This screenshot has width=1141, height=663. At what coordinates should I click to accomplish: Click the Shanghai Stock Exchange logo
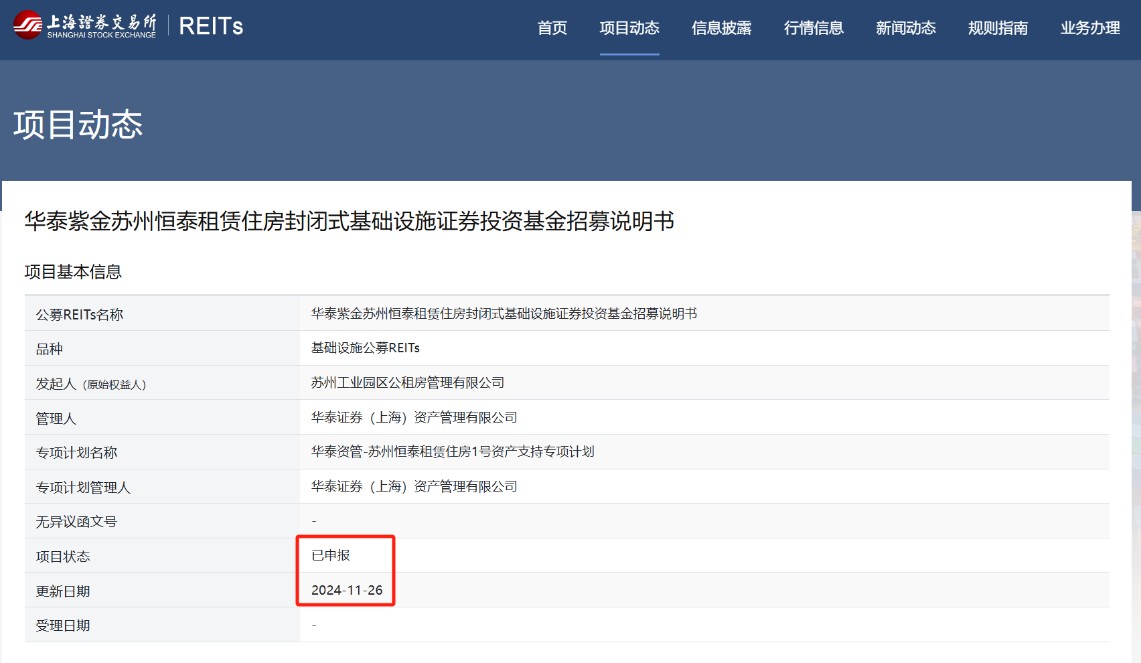tap(84, 25)
